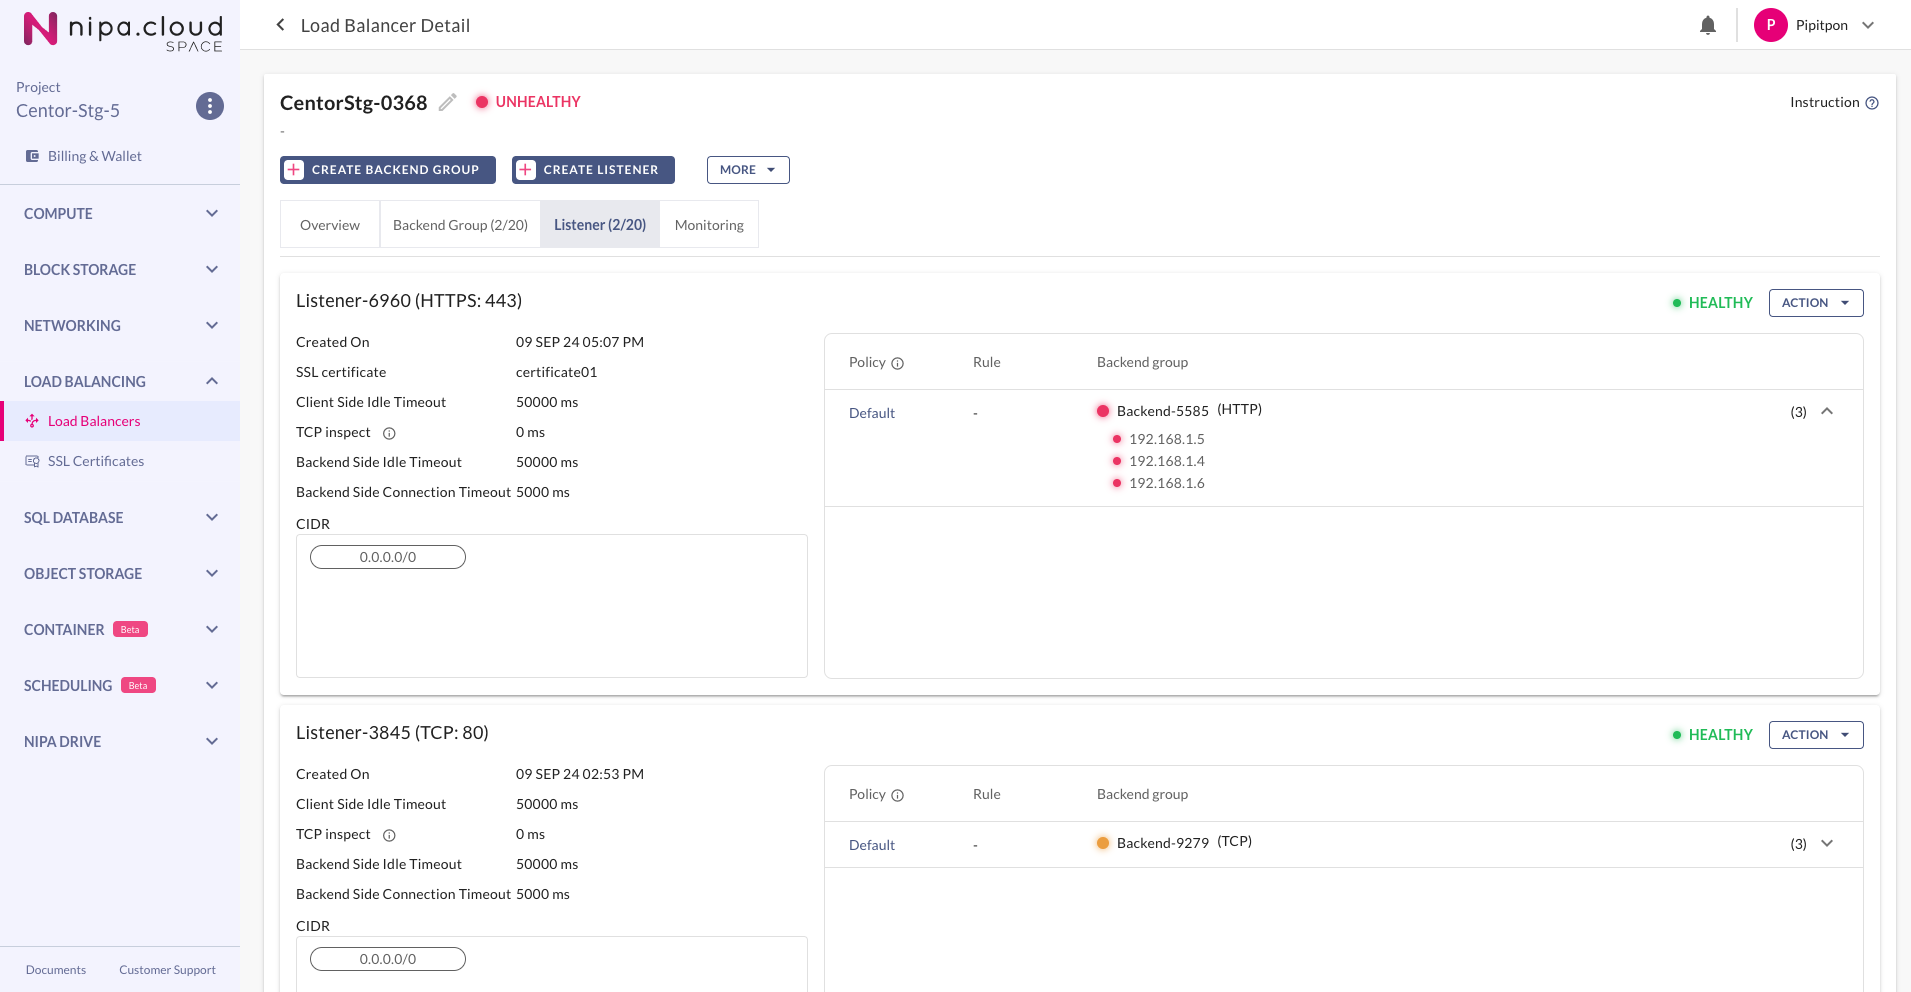
Task: Open the Documents footer link
Action: pos(56,970)
